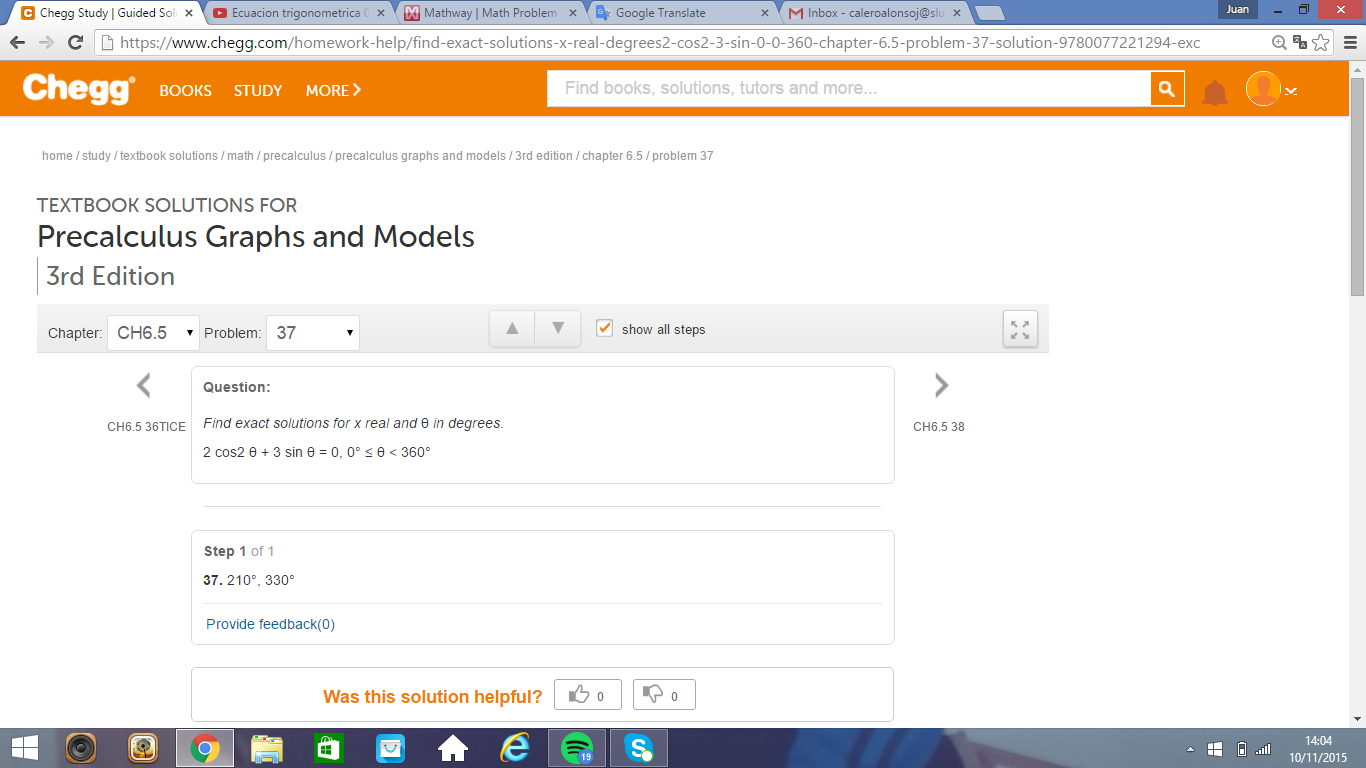Select STUDY in the Chegg navigation bar
This screenshot has width=1366, height=768.
point(257,90)
